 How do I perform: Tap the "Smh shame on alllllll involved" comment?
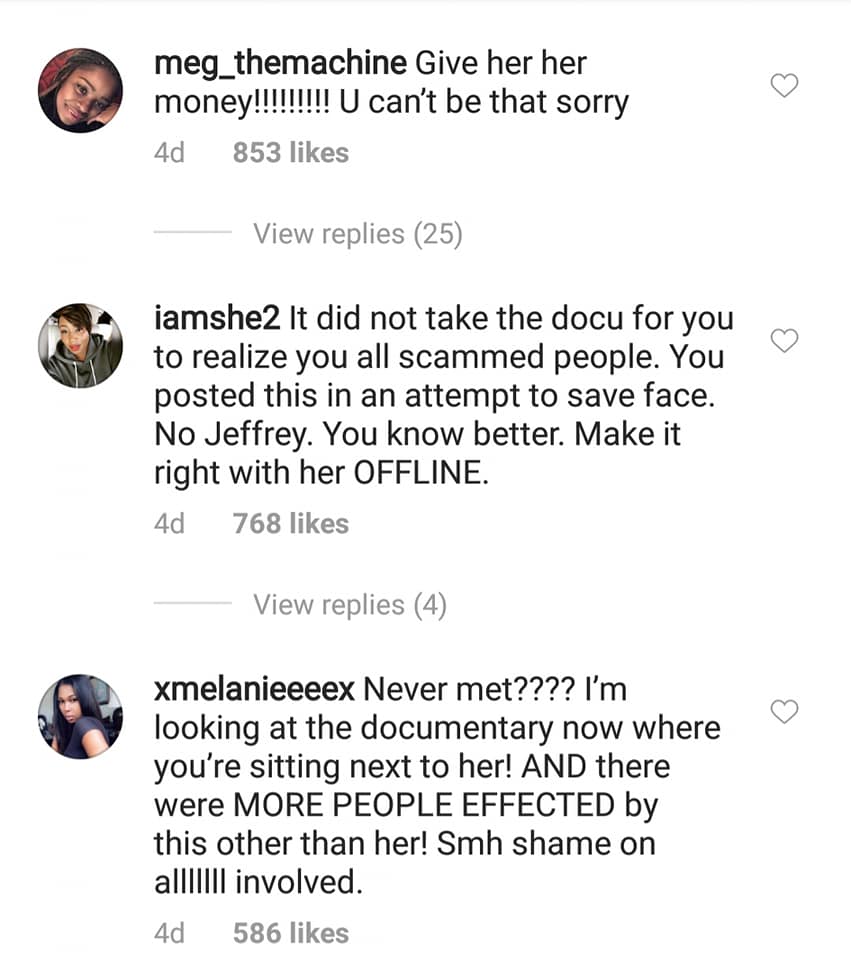point(404,862)
